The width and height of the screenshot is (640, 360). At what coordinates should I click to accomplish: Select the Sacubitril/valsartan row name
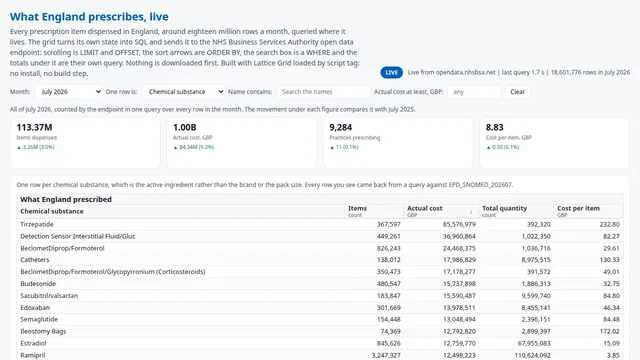pyautogui.click(x=49, y=296)
